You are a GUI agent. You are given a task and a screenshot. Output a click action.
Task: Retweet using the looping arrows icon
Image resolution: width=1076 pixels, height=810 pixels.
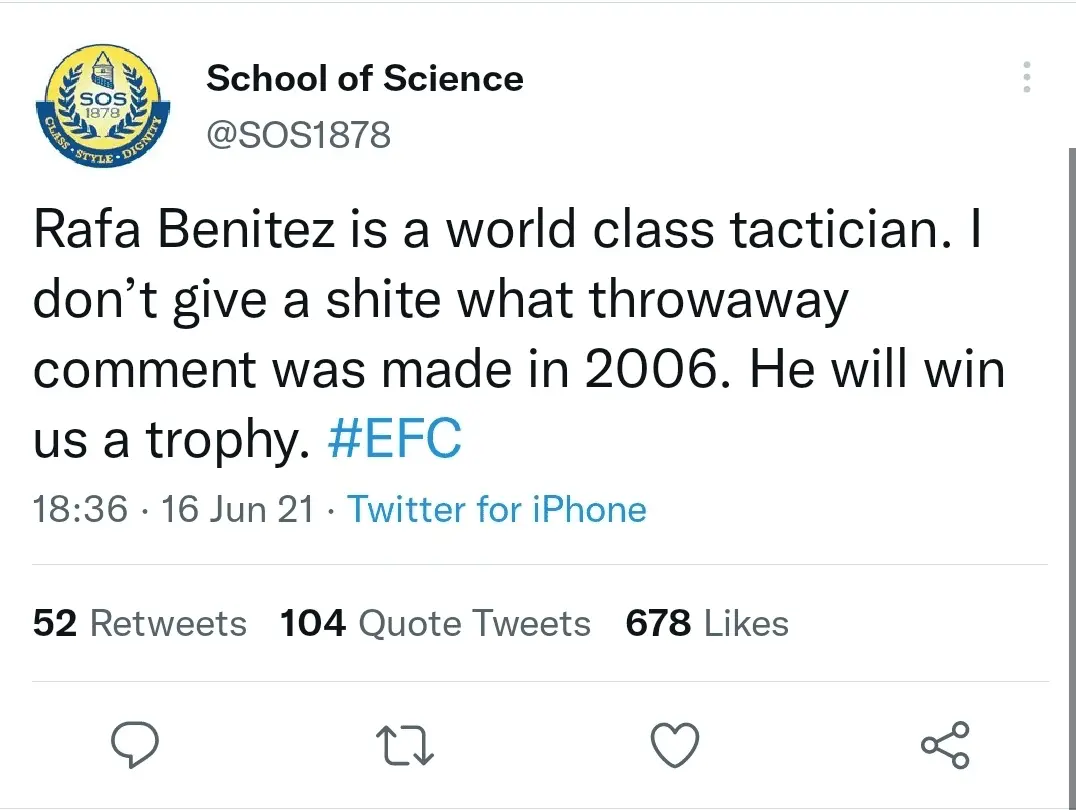[x=404, y=746]
